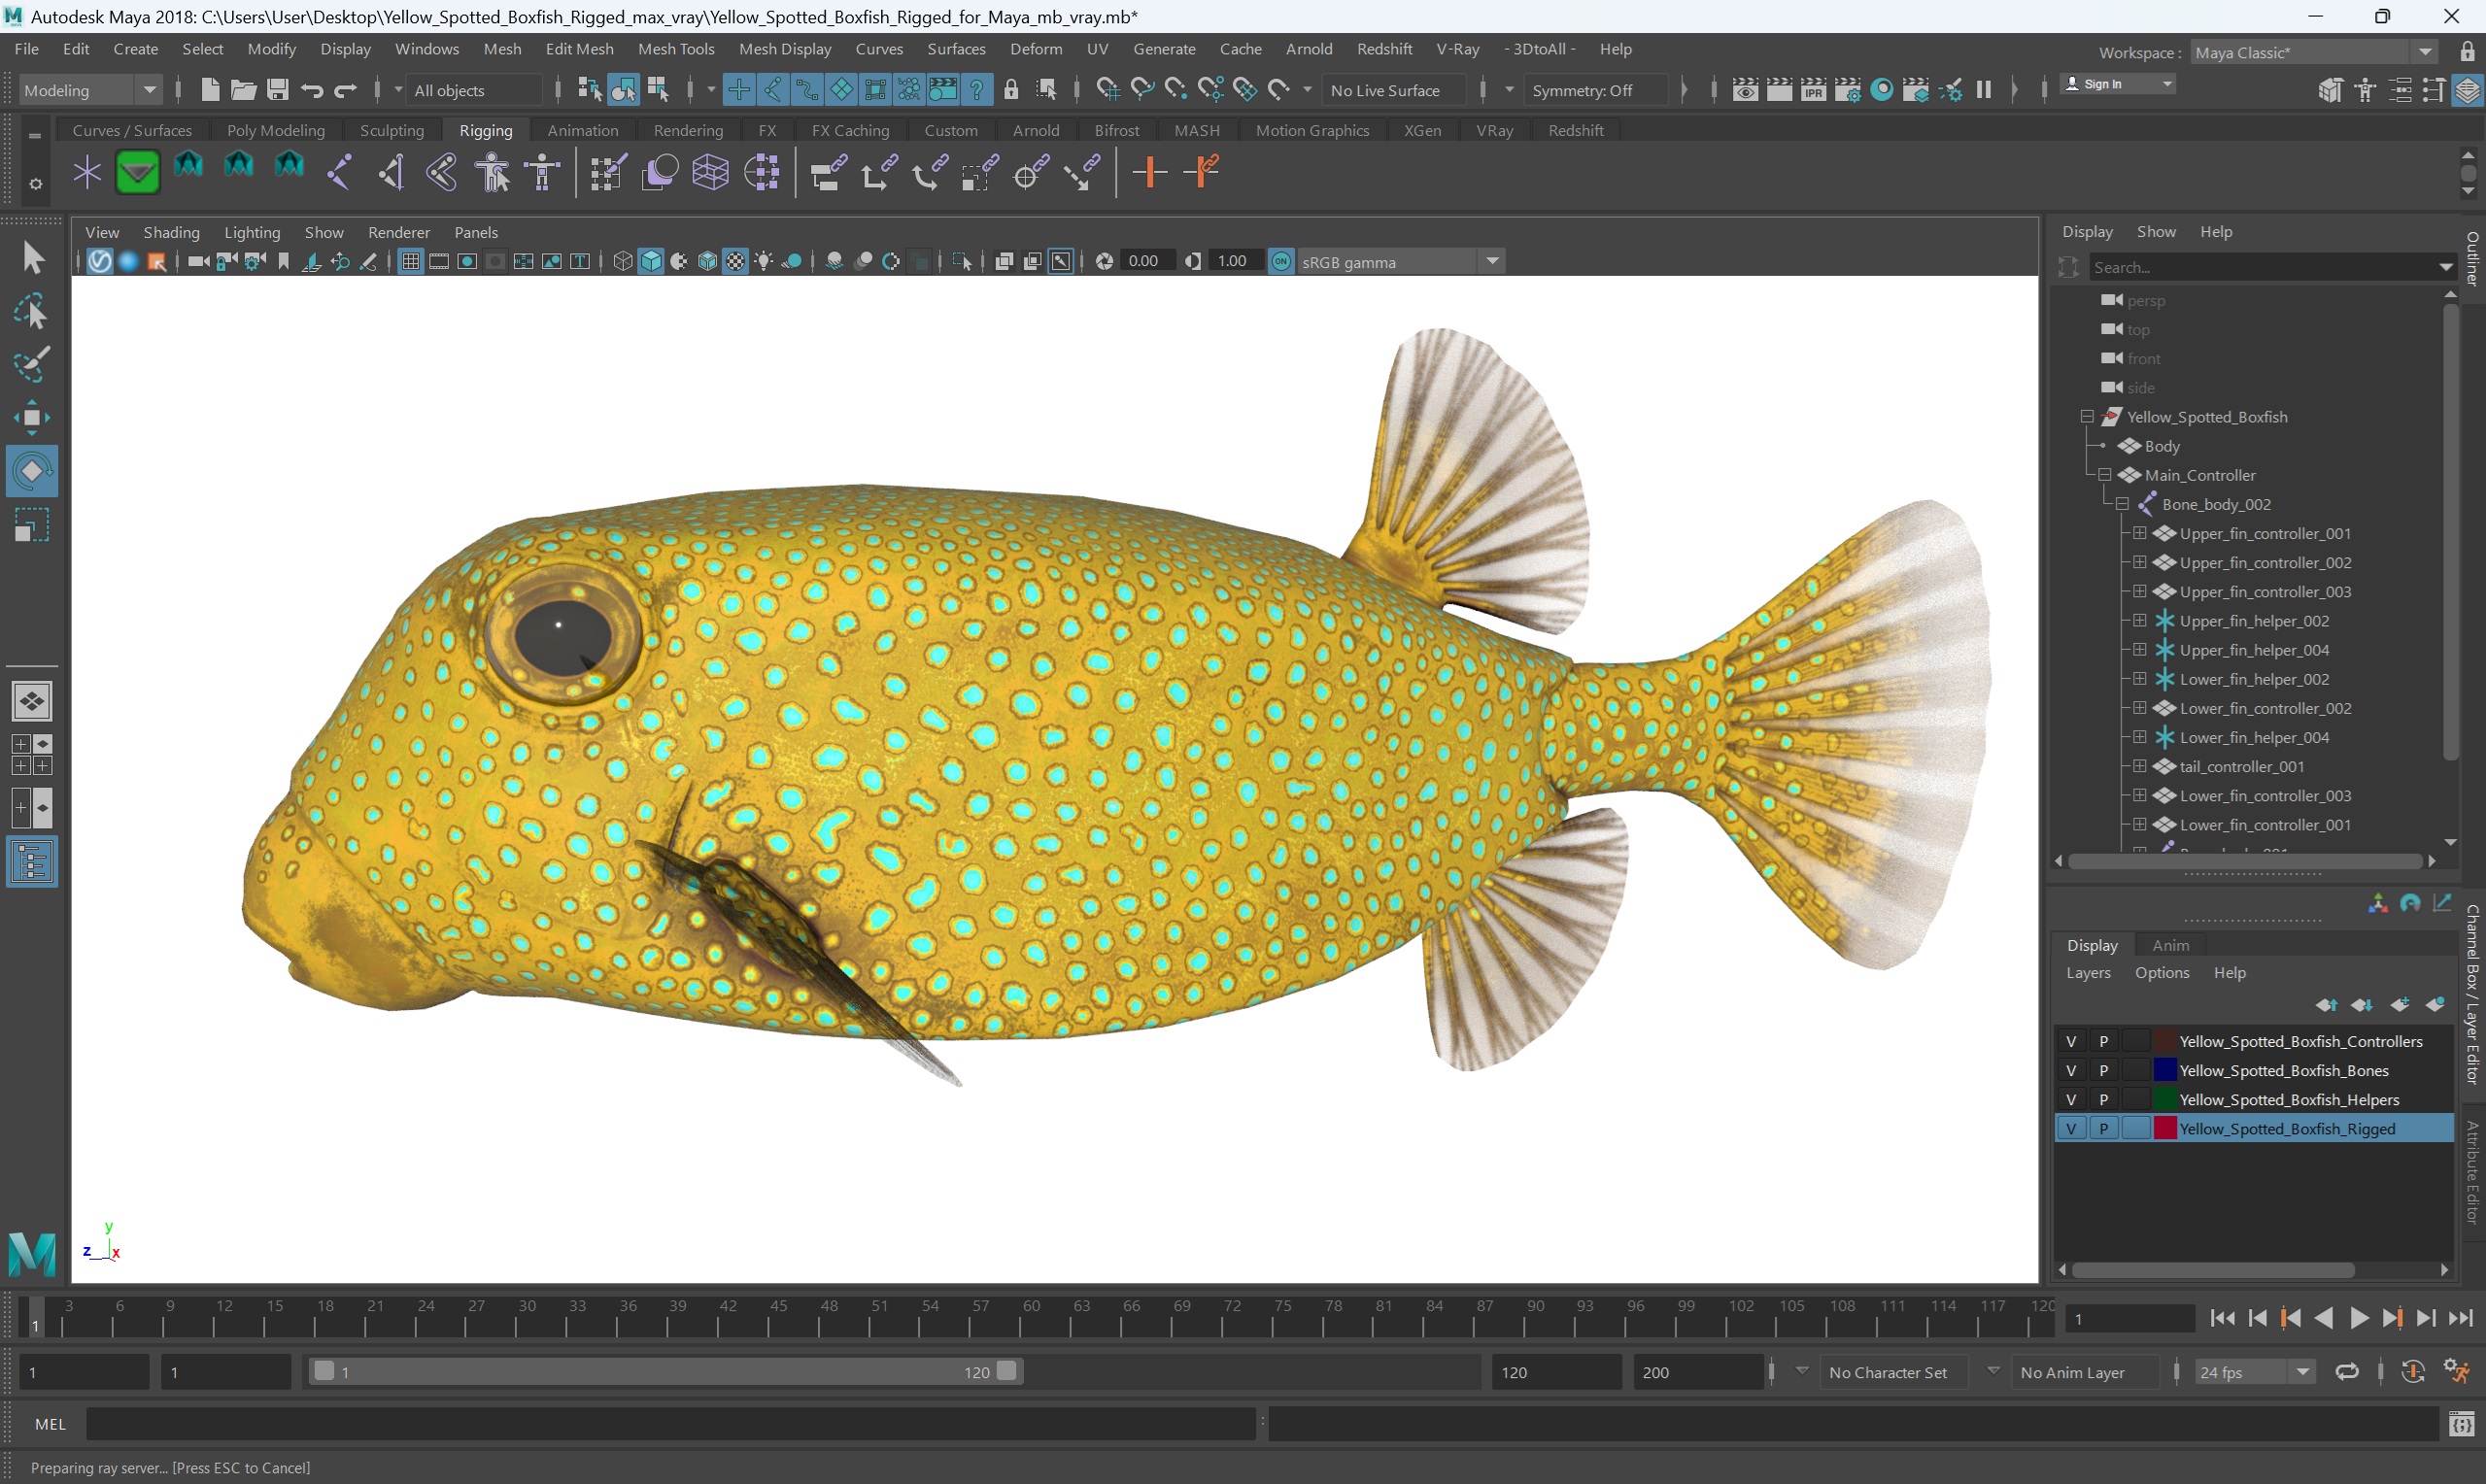The height and width of the screenshot is (1484, 2486).
Task: Open the Workspace Maya Classic dropdown
Action: pos(2313,52)
